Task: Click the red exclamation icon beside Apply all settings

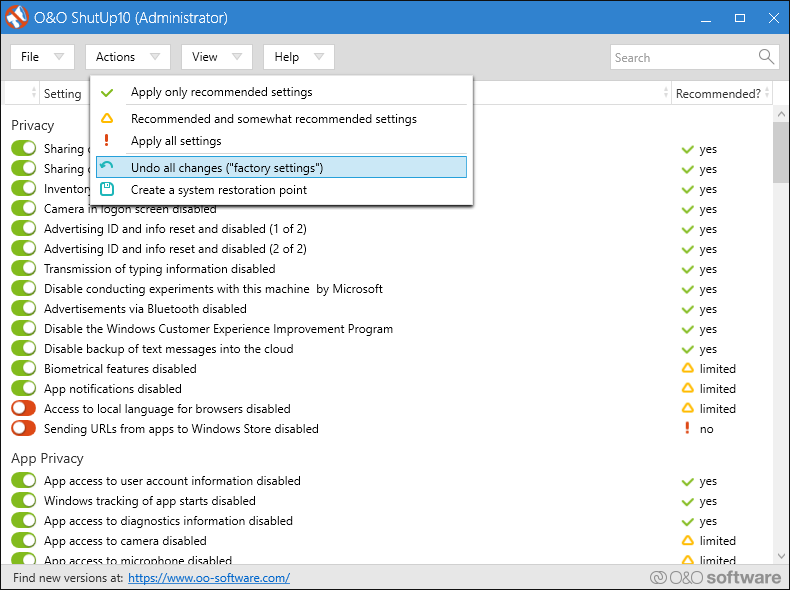Action: 106,140
